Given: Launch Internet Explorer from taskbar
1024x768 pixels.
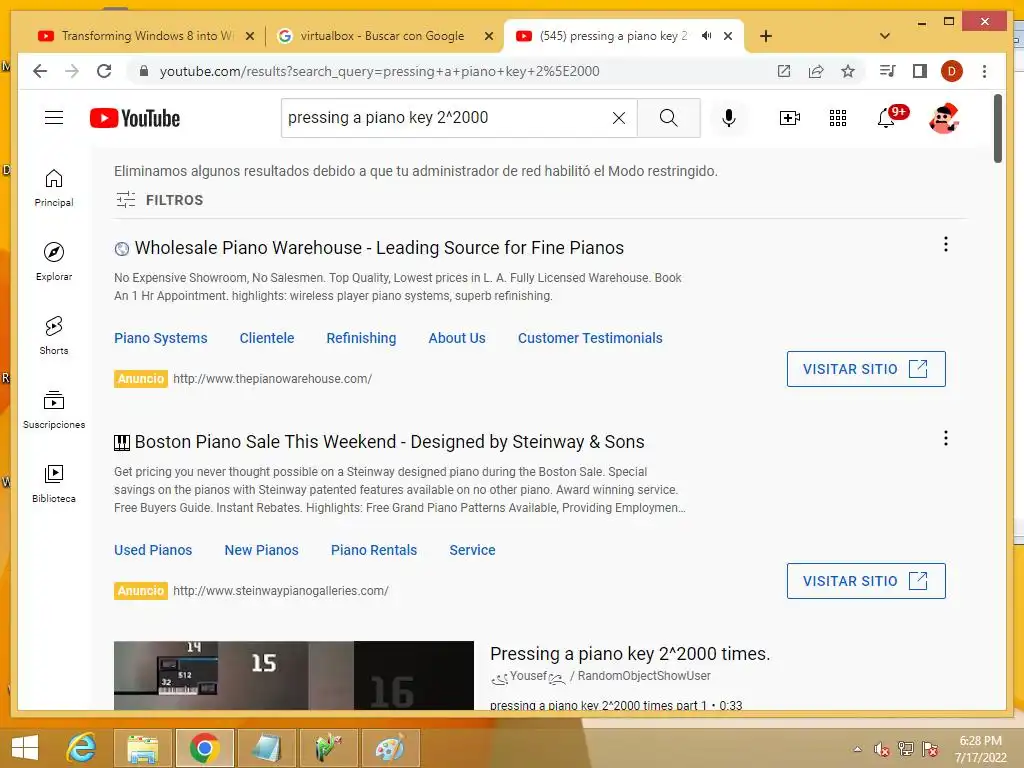Looking at the screenshot, I should coord(82,748).
